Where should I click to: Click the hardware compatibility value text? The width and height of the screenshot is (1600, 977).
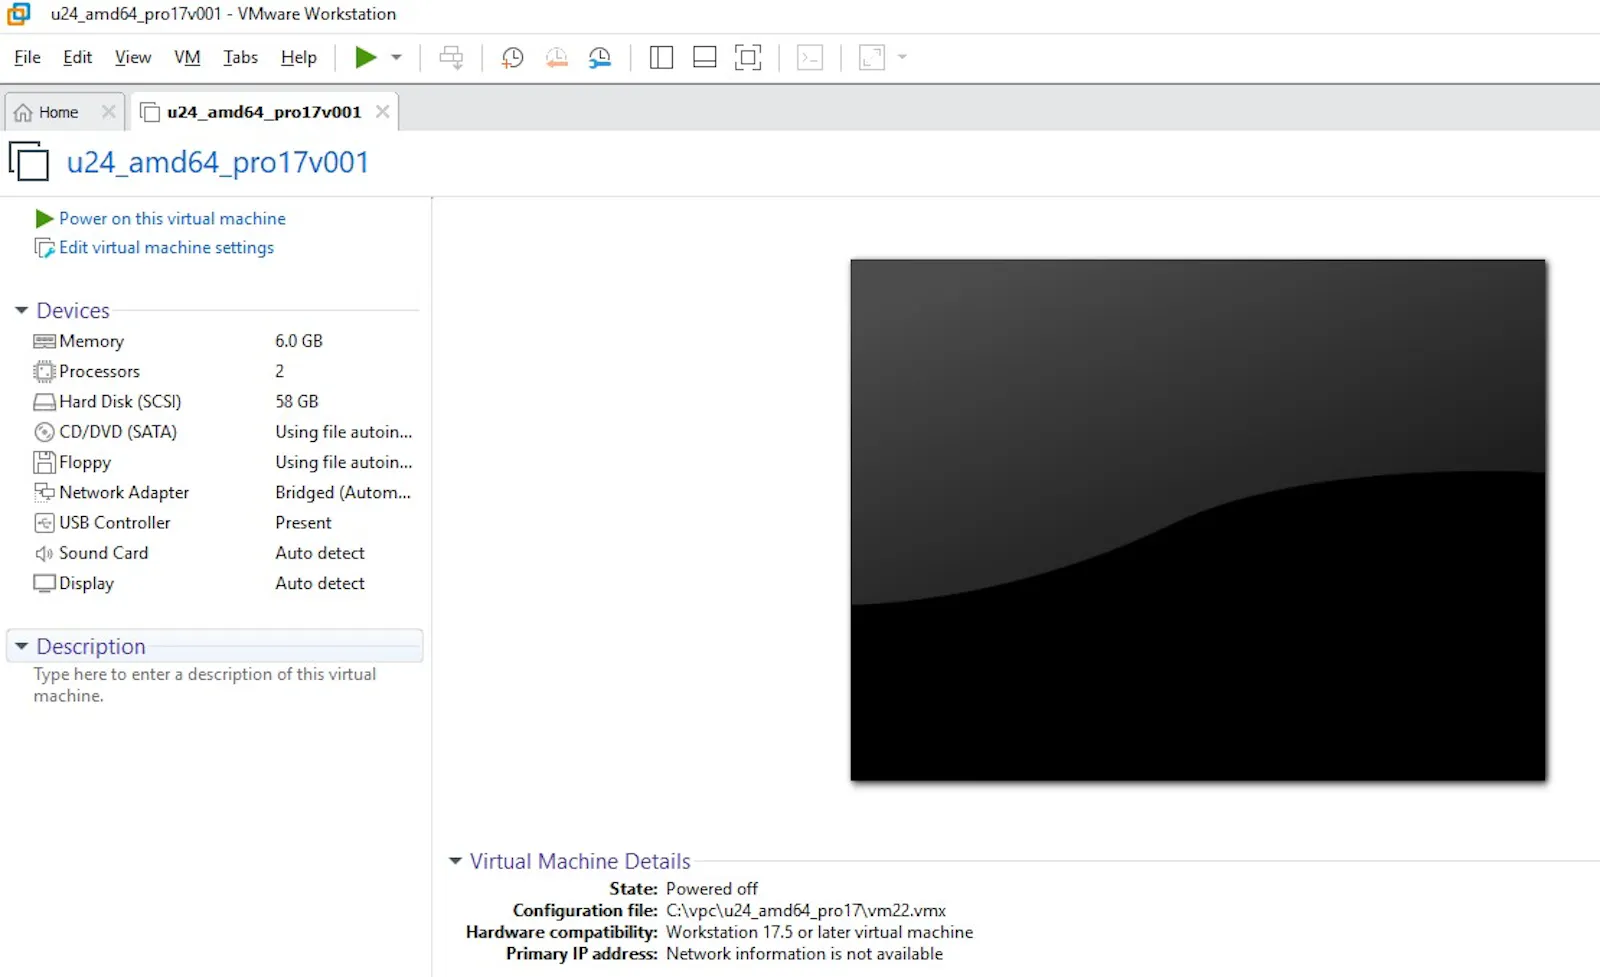819,932
